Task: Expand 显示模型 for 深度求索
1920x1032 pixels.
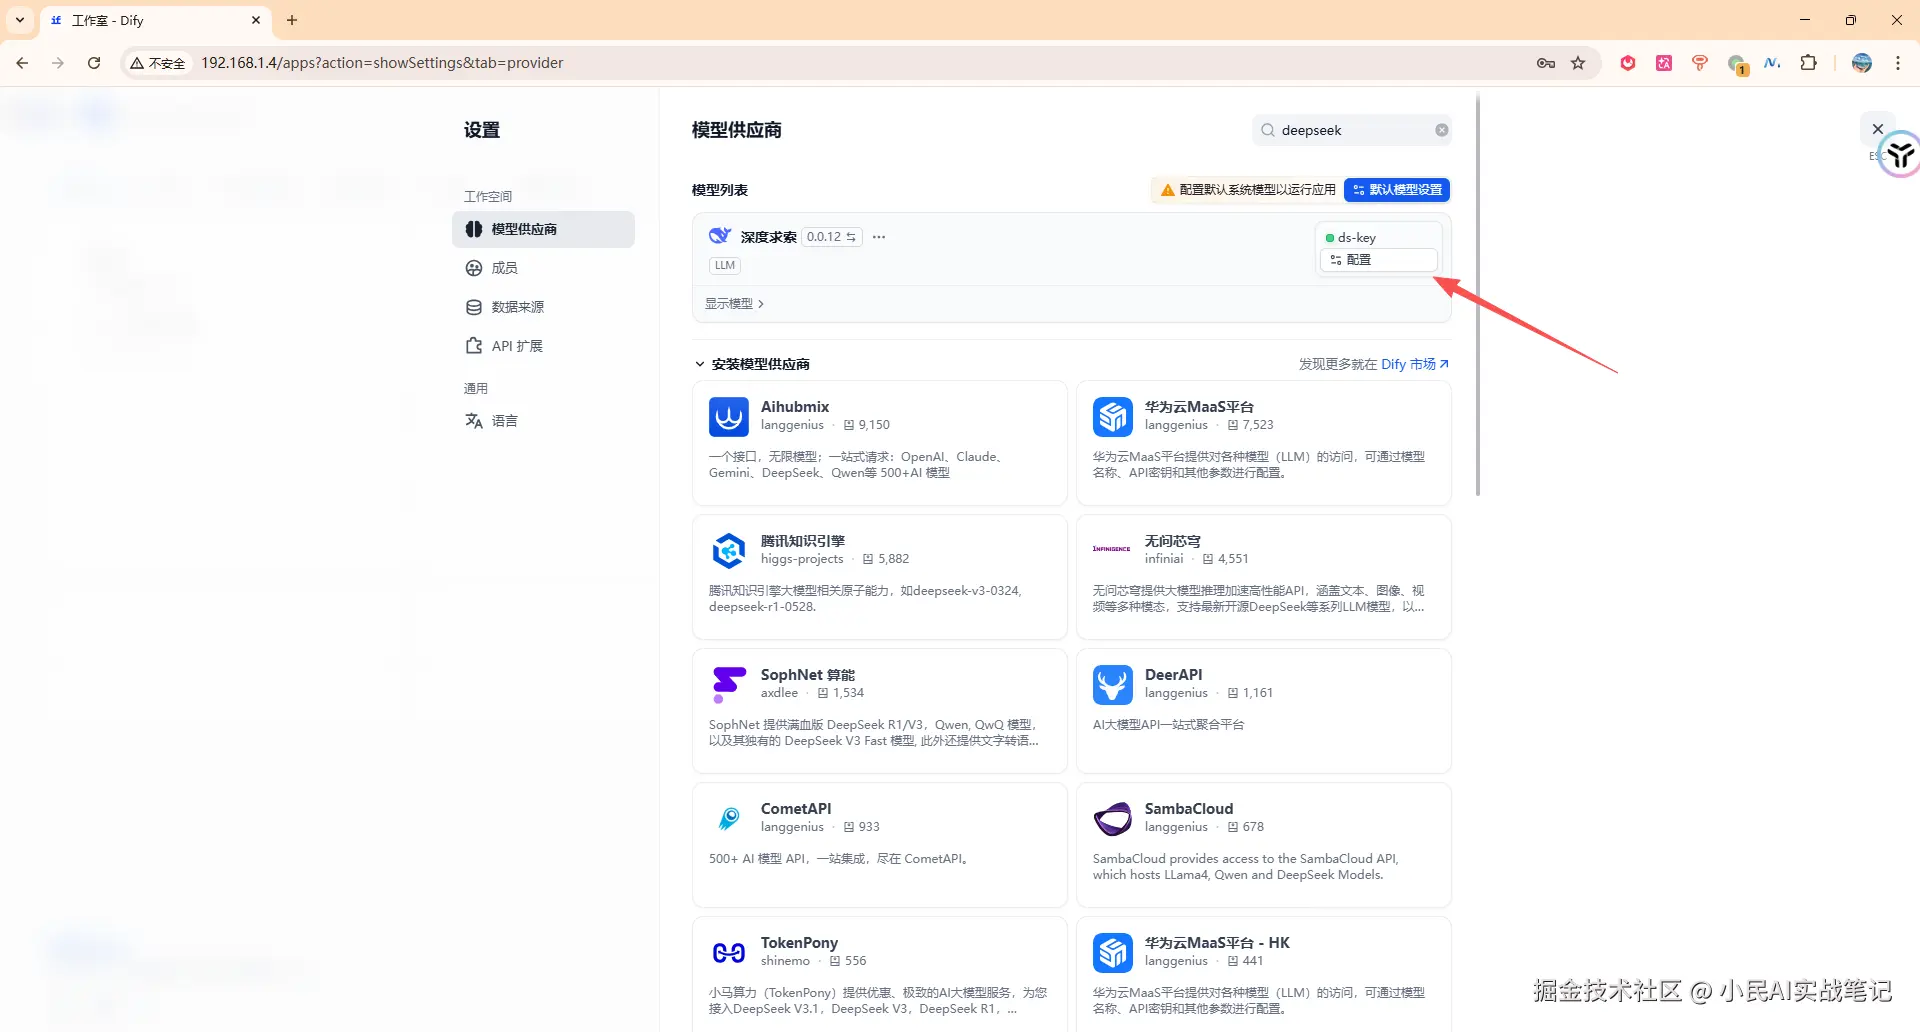Action: [x=735, y=304]
